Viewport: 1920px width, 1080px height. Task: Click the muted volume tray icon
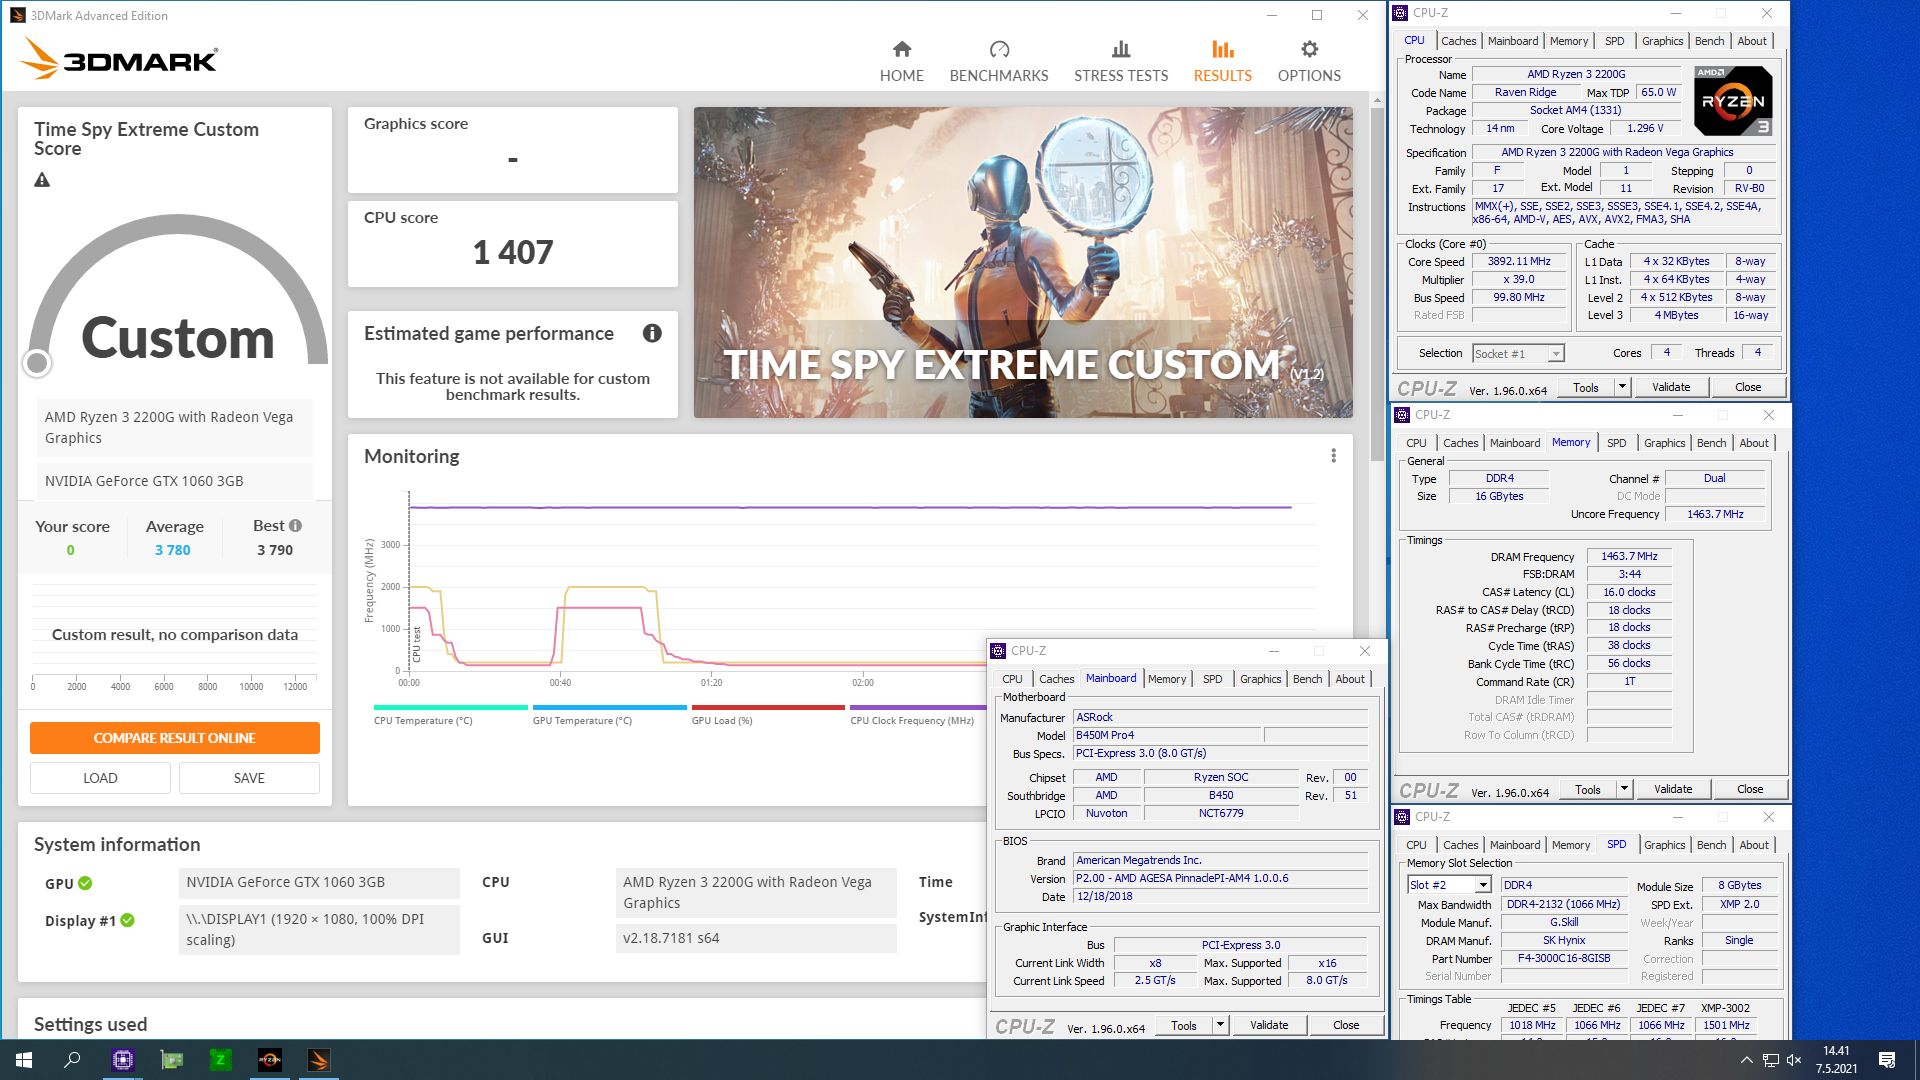coord(1794,1060)
